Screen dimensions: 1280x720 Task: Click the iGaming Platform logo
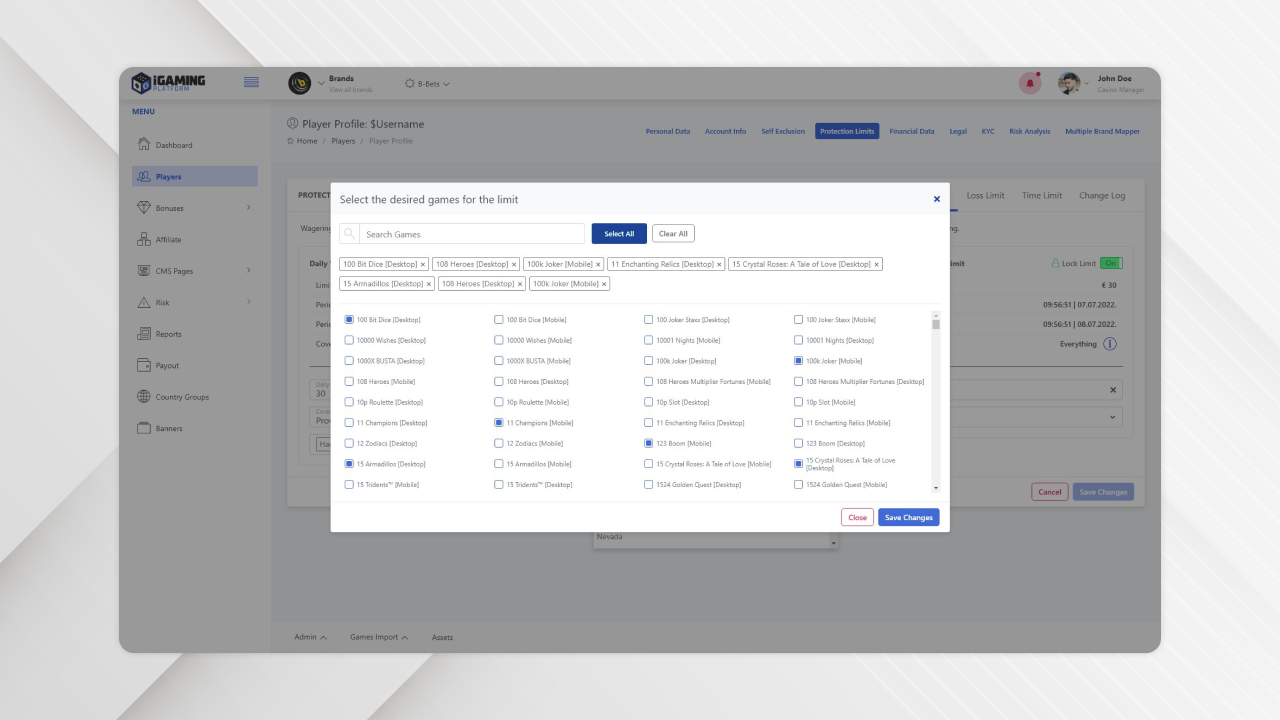[x=169, y=82]
